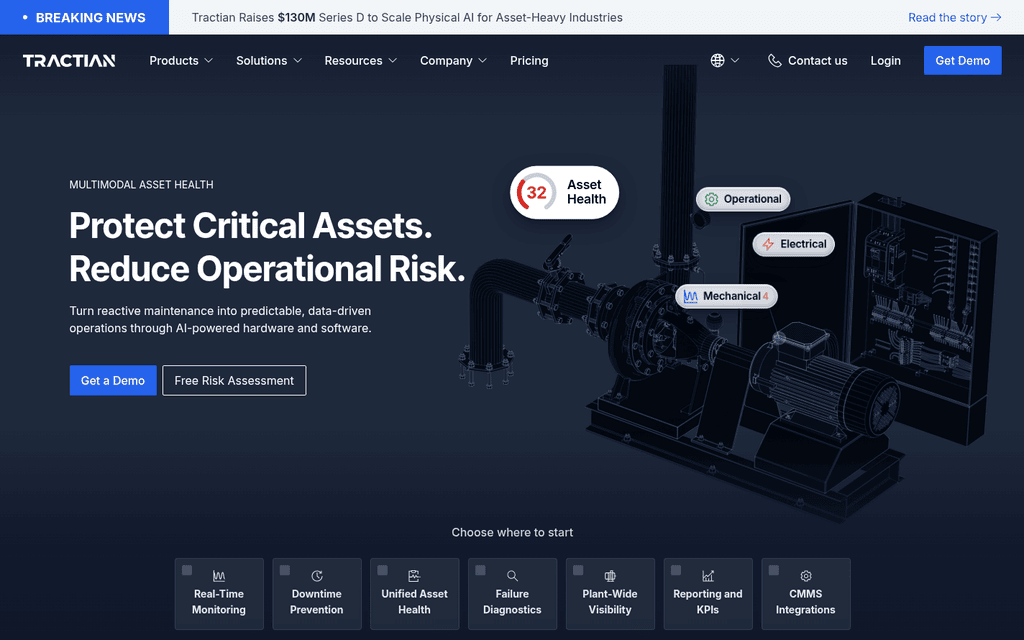Click the arrow after Read the story
The width and height of the screenshot is (1024, 640).
(x=996, y=18)
